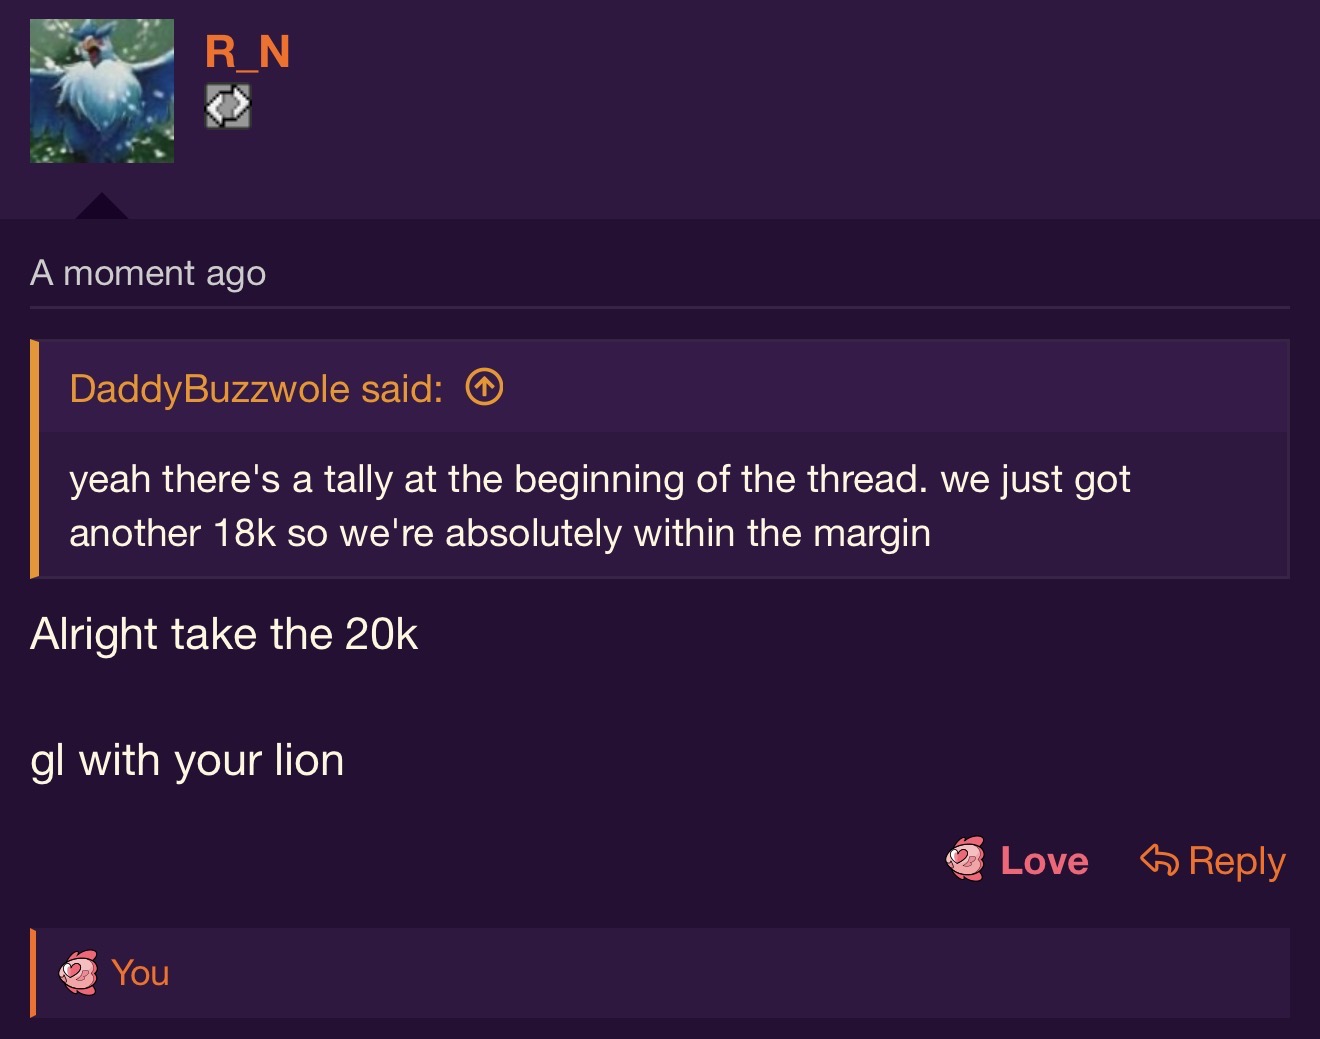Click the badge icon under R_N

228,106
